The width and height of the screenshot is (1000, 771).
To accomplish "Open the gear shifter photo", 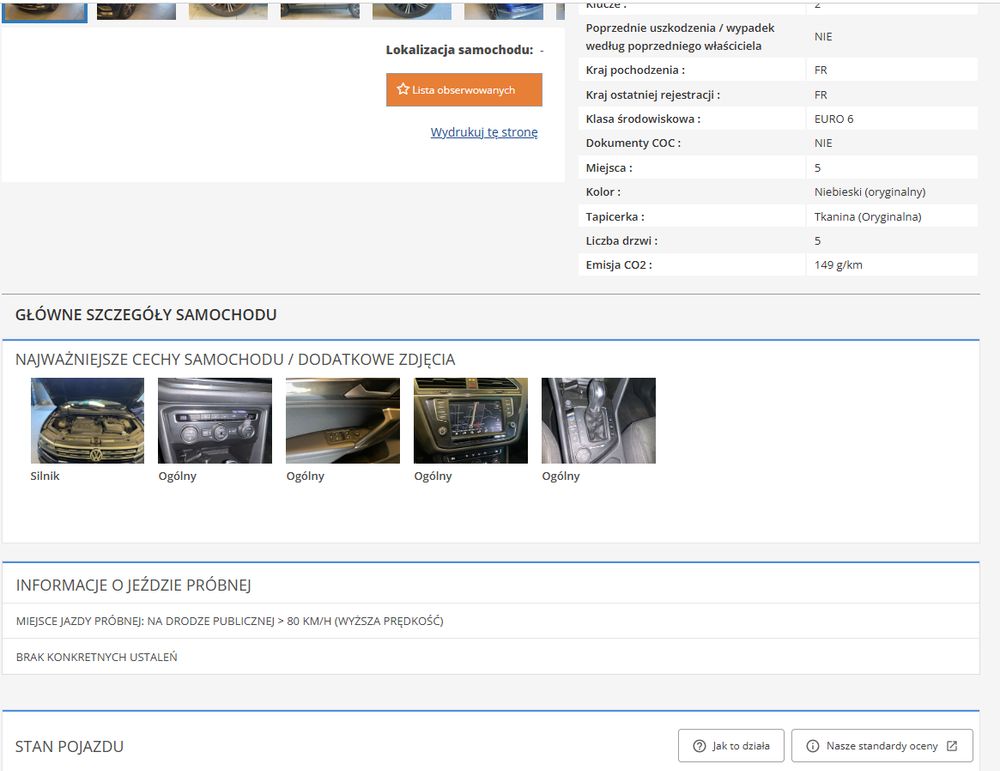I will coord(598,420).
